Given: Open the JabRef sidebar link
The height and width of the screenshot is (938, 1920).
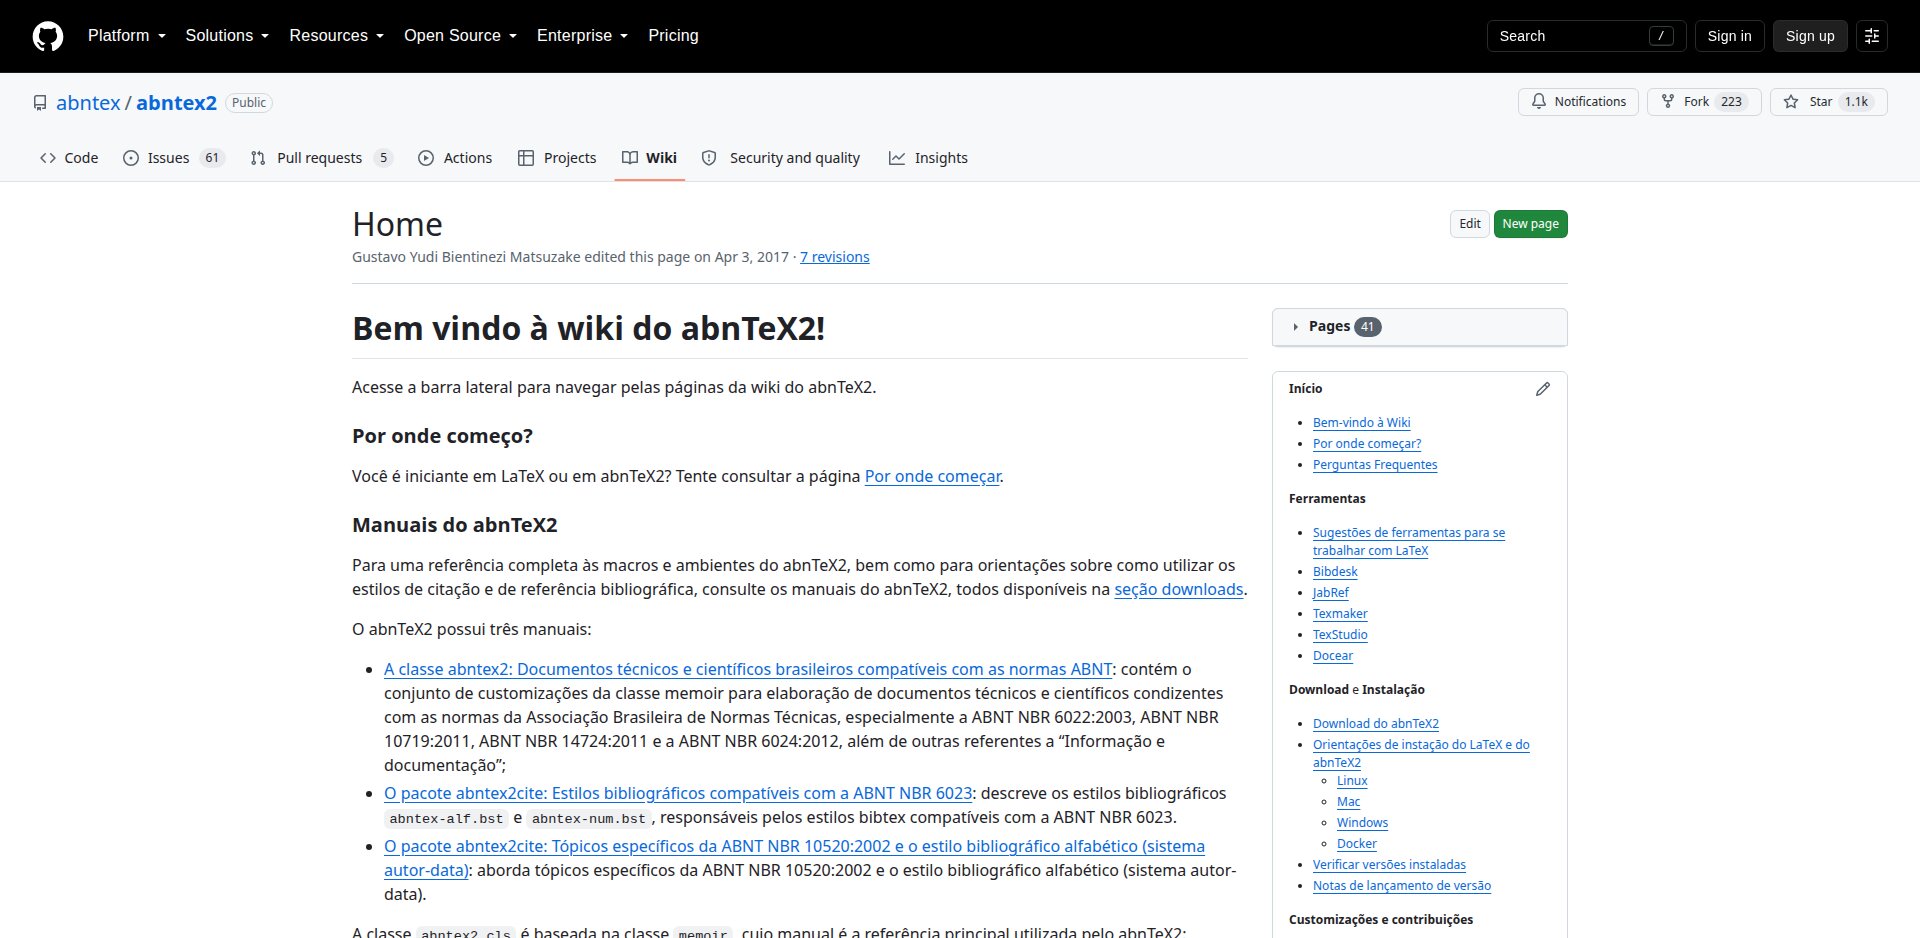Looking at the screenshot, I should (1331, 593).
